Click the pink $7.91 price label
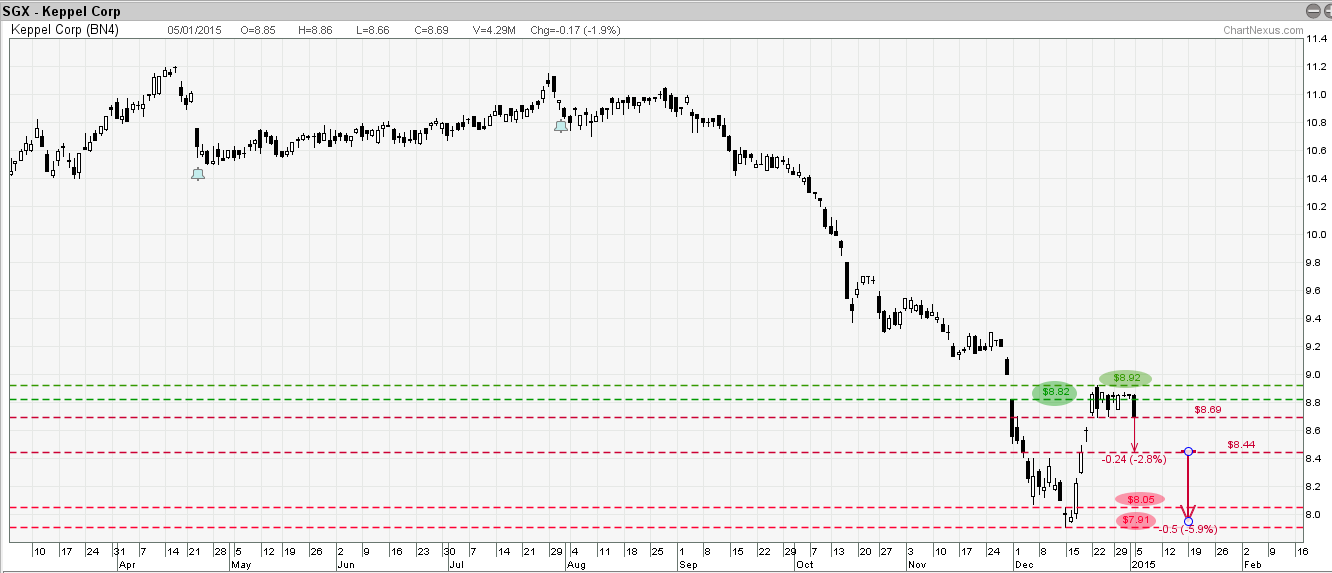Viewport: 1332px width, 573px height. click(1134, 520)
